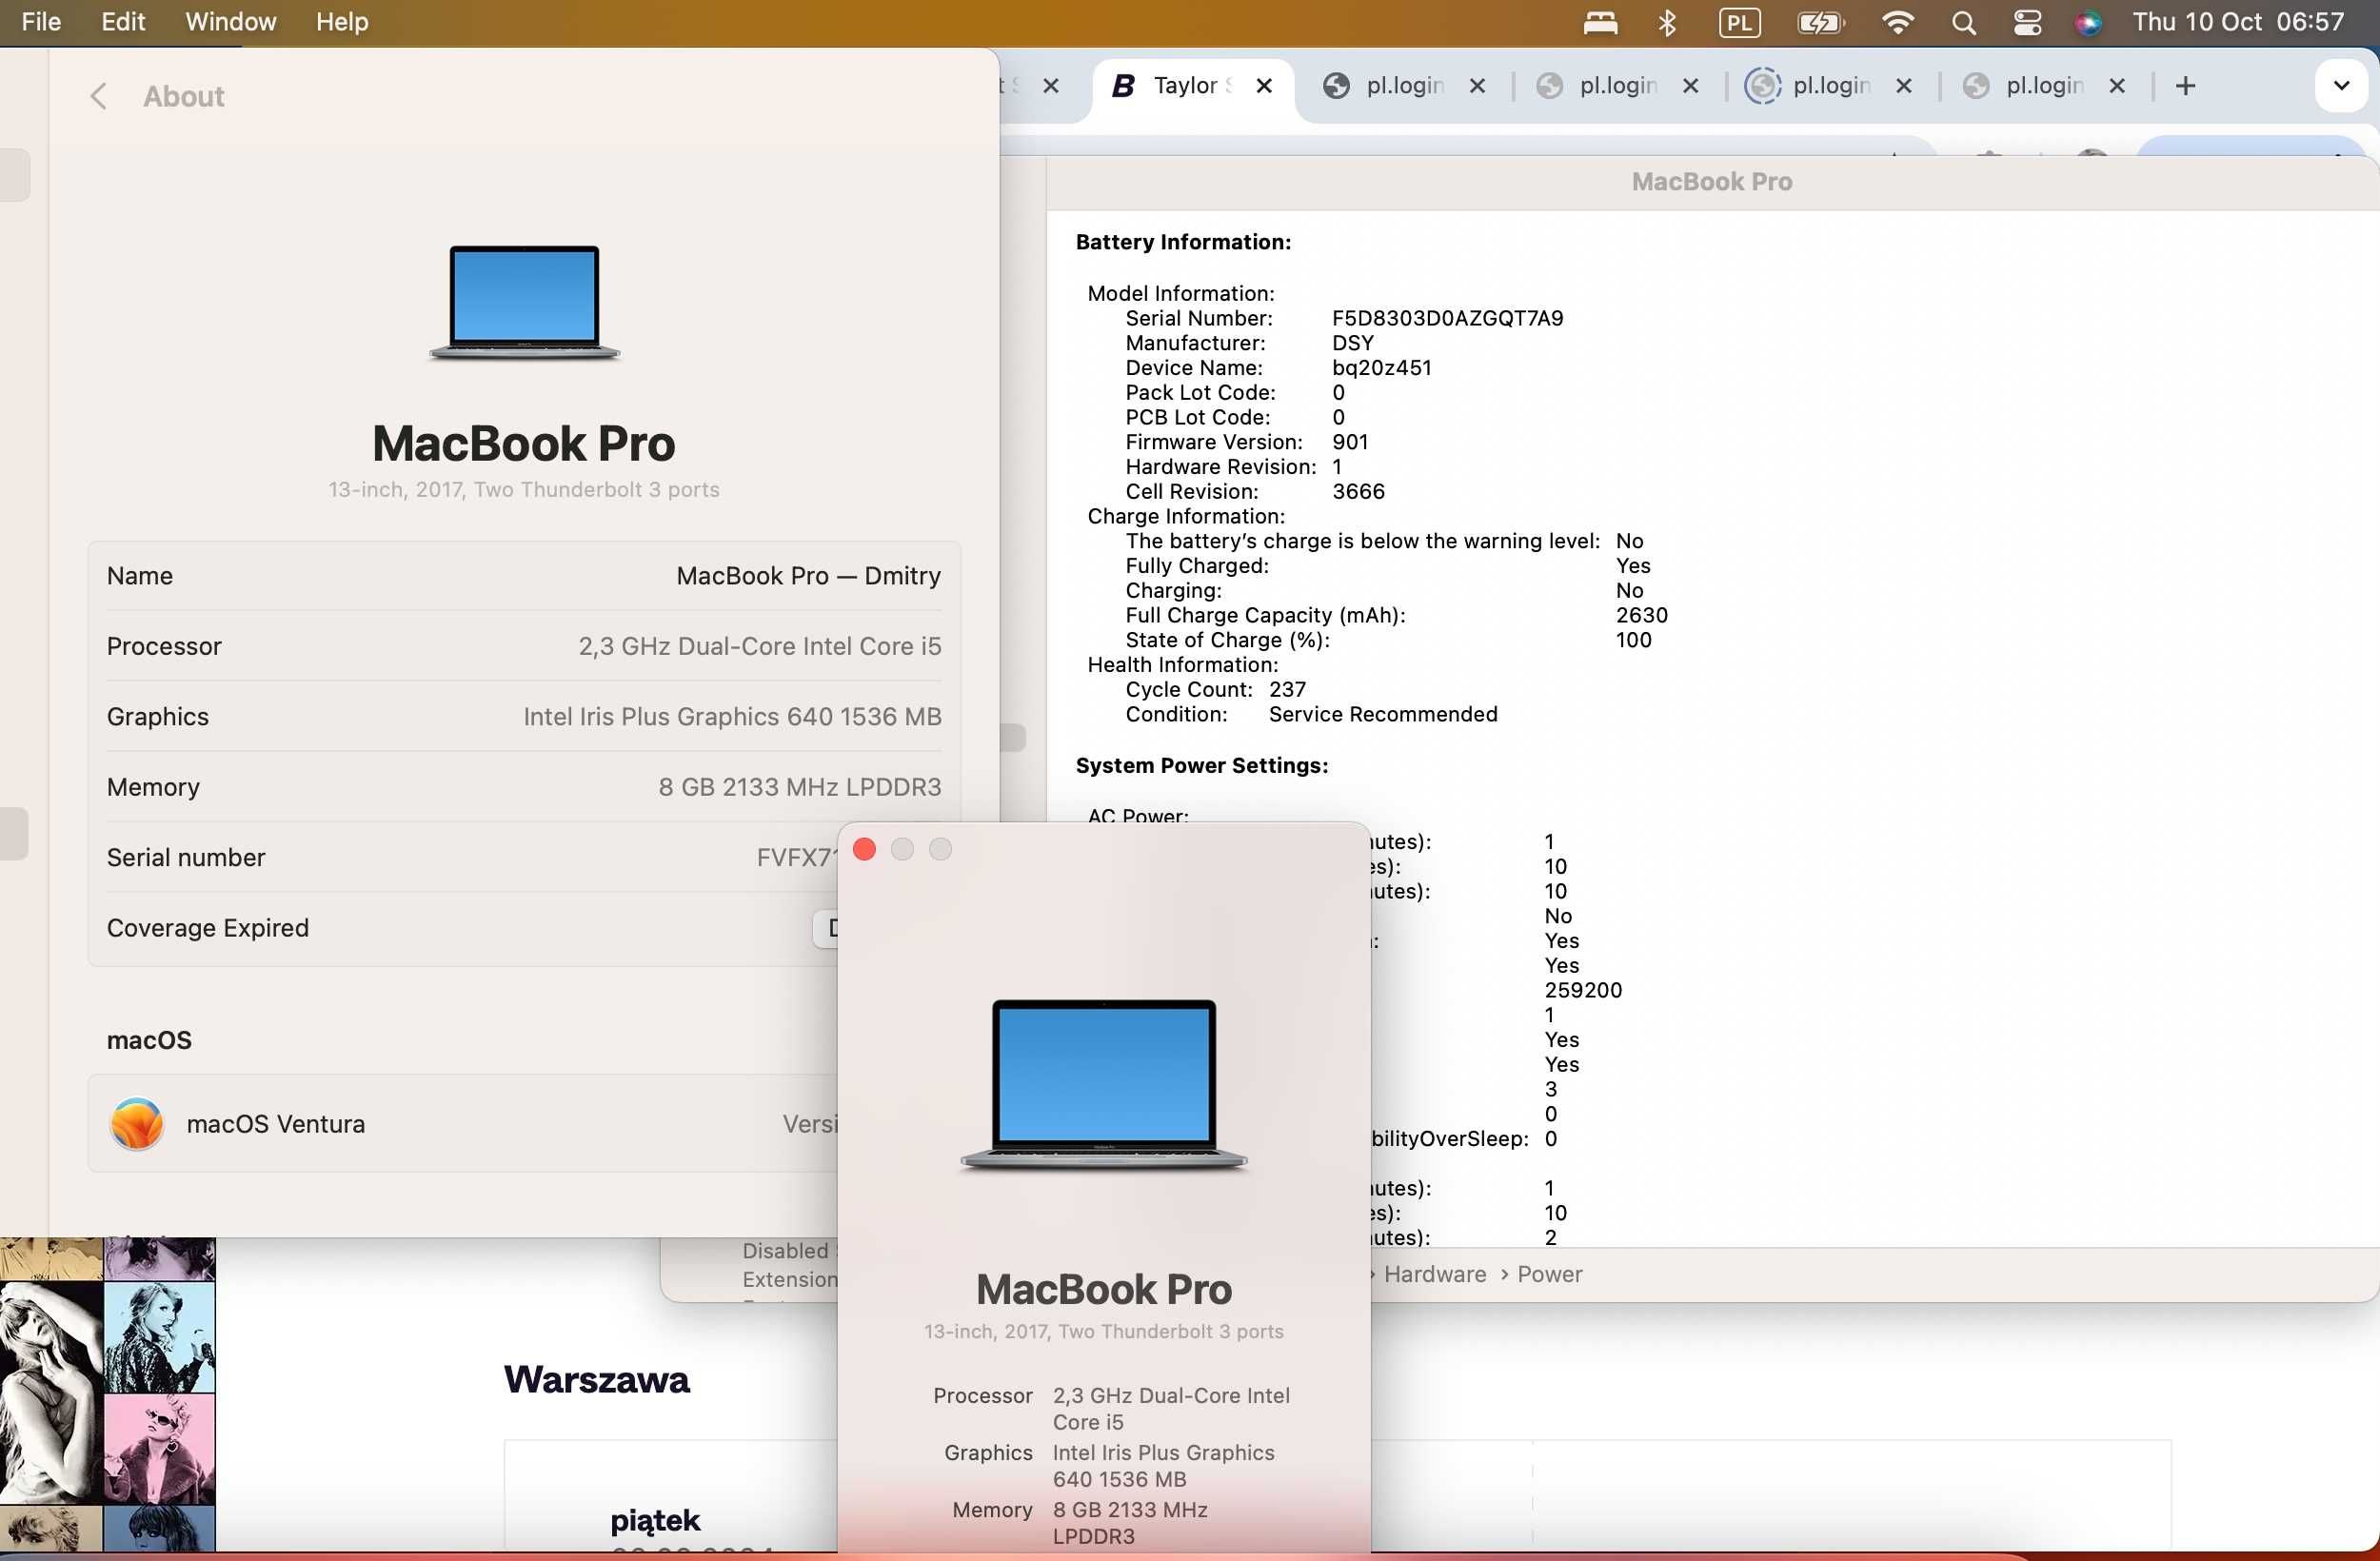Open the Help menu
This screenshot has height=1561, width=2380.
342,22
